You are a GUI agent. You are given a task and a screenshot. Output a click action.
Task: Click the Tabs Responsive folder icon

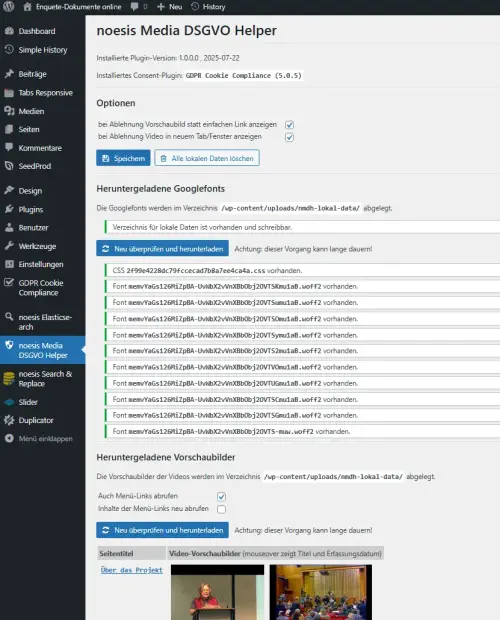[x=9, y=93]
